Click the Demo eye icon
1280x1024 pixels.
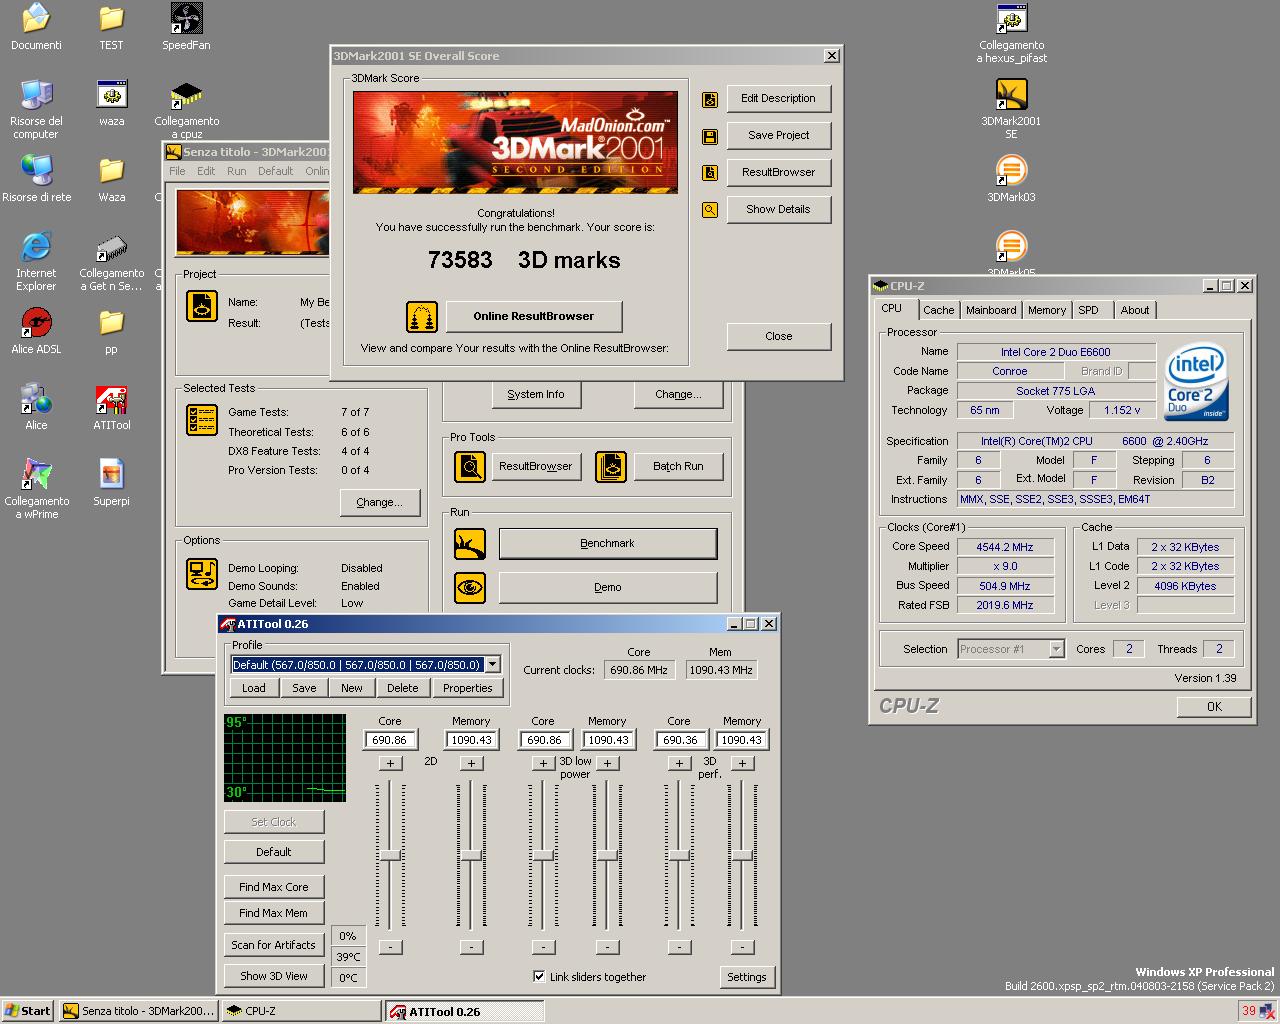(470, 588)
